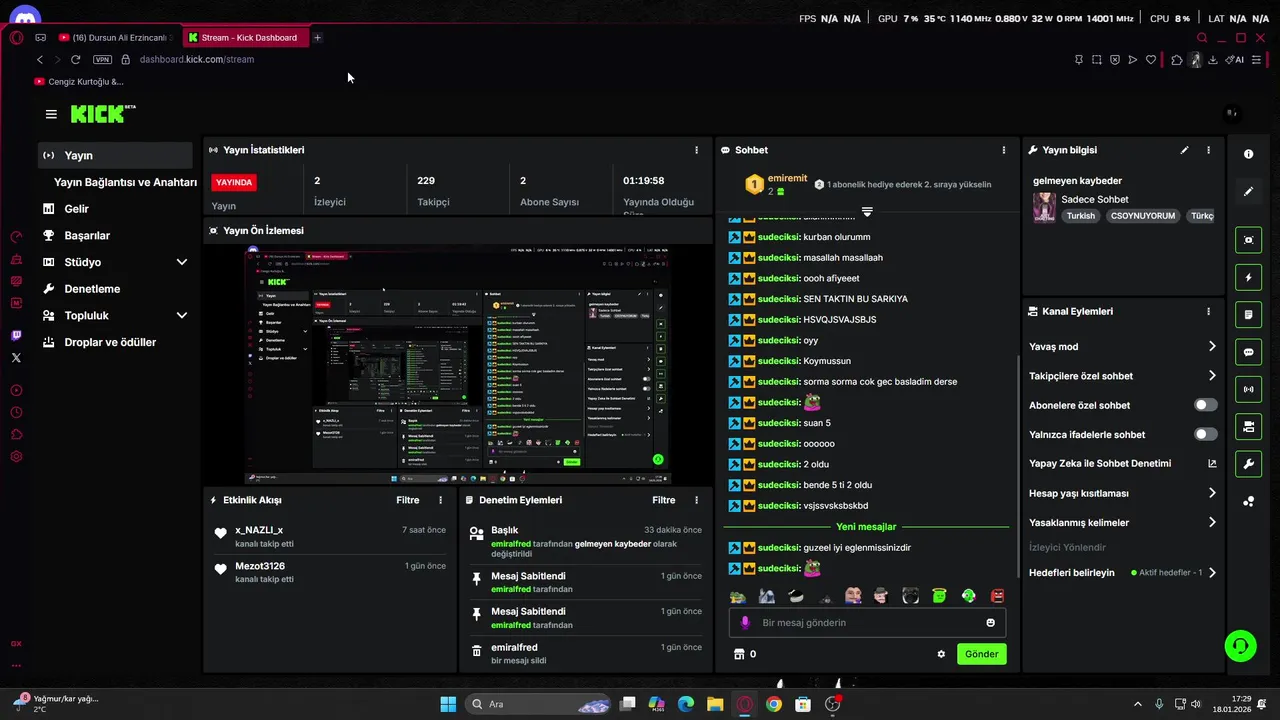The image size is (1280, 720).
Task: Toggle Abonelere özel sohbet switch
Action: coord(1206,405)
